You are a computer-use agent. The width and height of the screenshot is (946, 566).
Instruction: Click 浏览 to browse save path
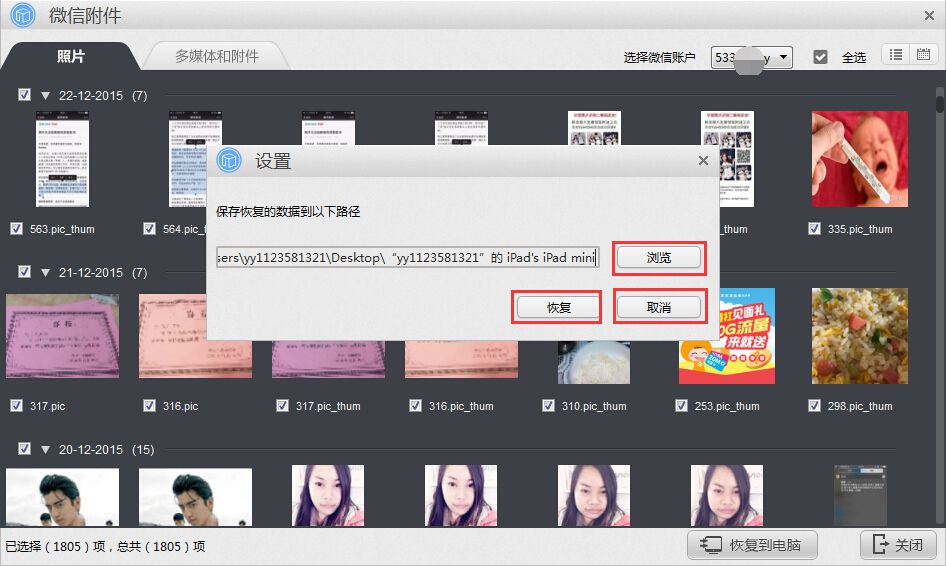coord(658,258)
